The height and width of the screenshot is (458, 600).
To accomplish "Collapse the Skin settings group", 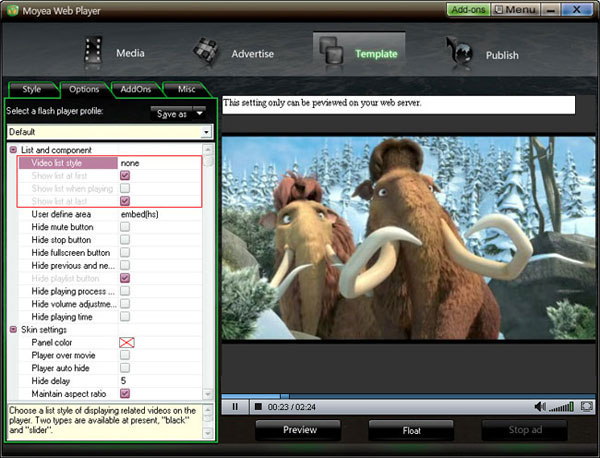I will tap(13, 329).
